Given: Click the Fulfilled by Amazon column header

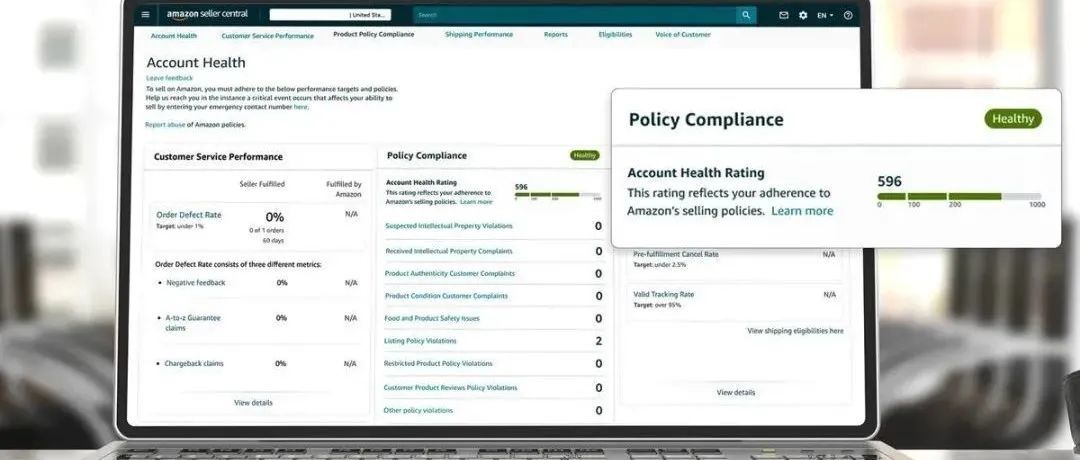Looking at the screenshot, I should (x=344, y=189).
